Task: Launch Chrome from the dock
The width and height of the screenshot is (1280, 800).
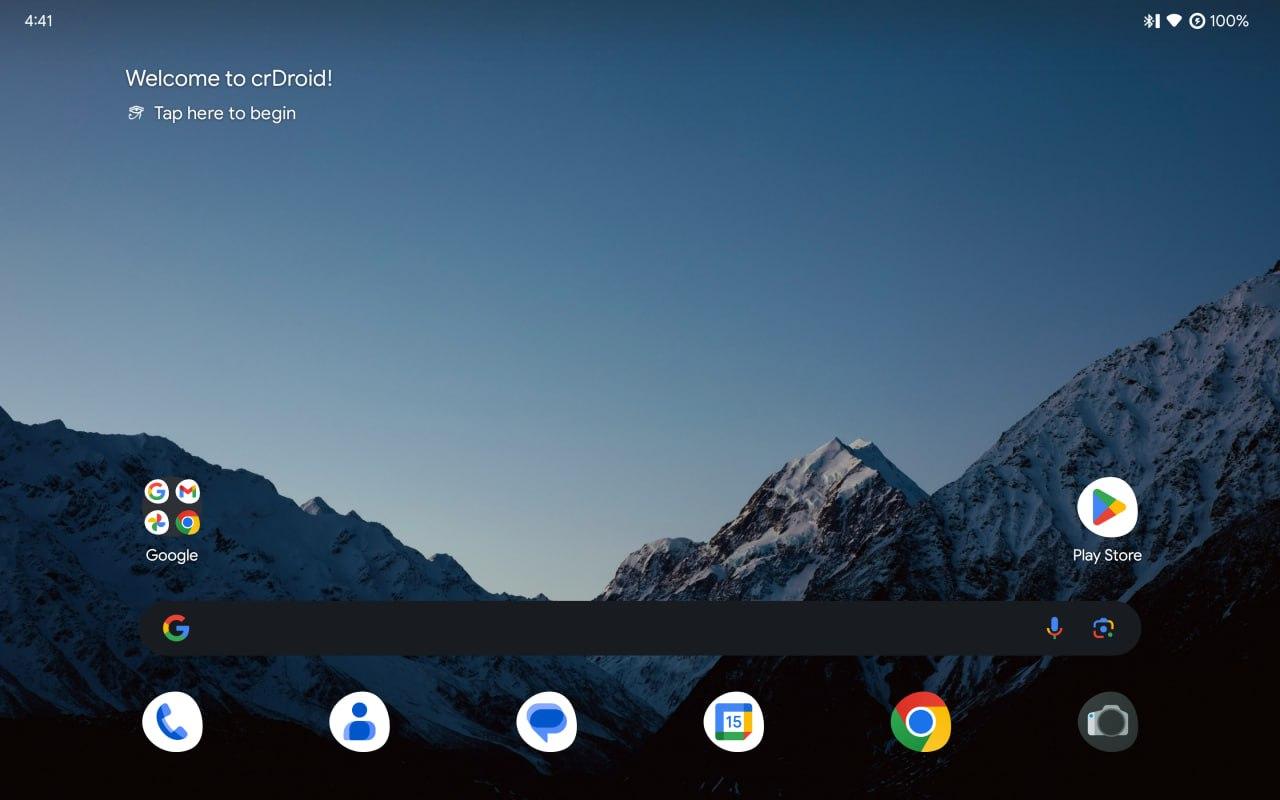Action: click(921, 721)
